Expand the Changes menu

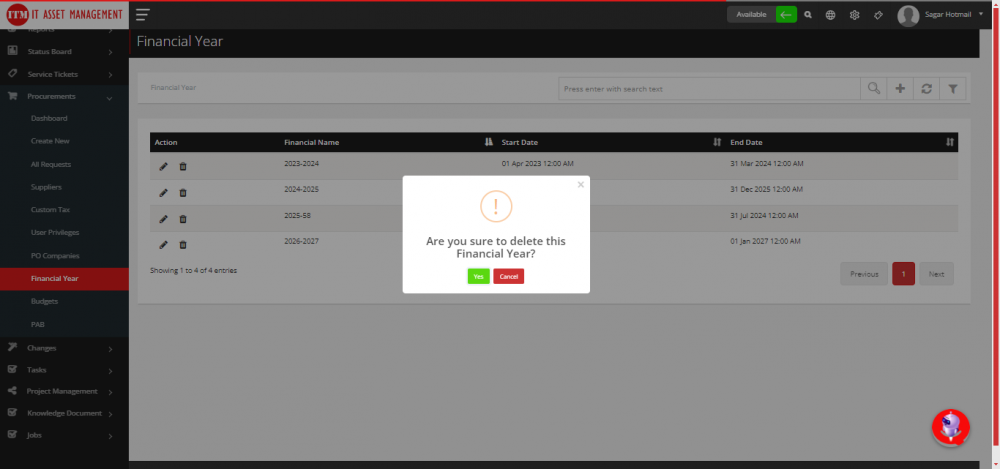[x=64, y=348]
